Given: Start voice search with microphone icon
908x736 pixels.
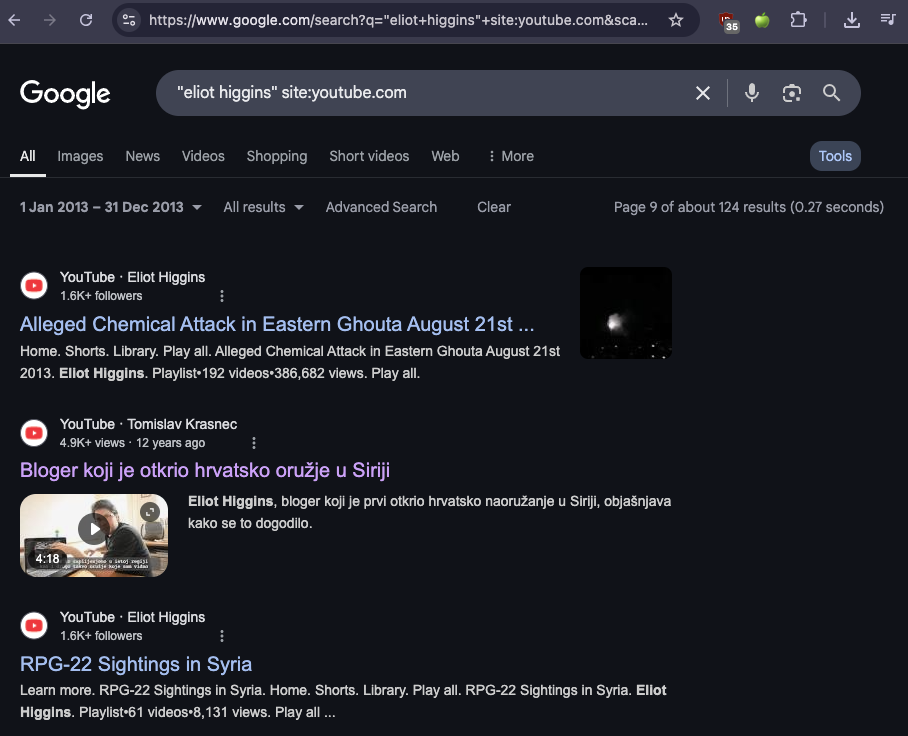Looking at the screenshot, I should (x=752, y=93).
